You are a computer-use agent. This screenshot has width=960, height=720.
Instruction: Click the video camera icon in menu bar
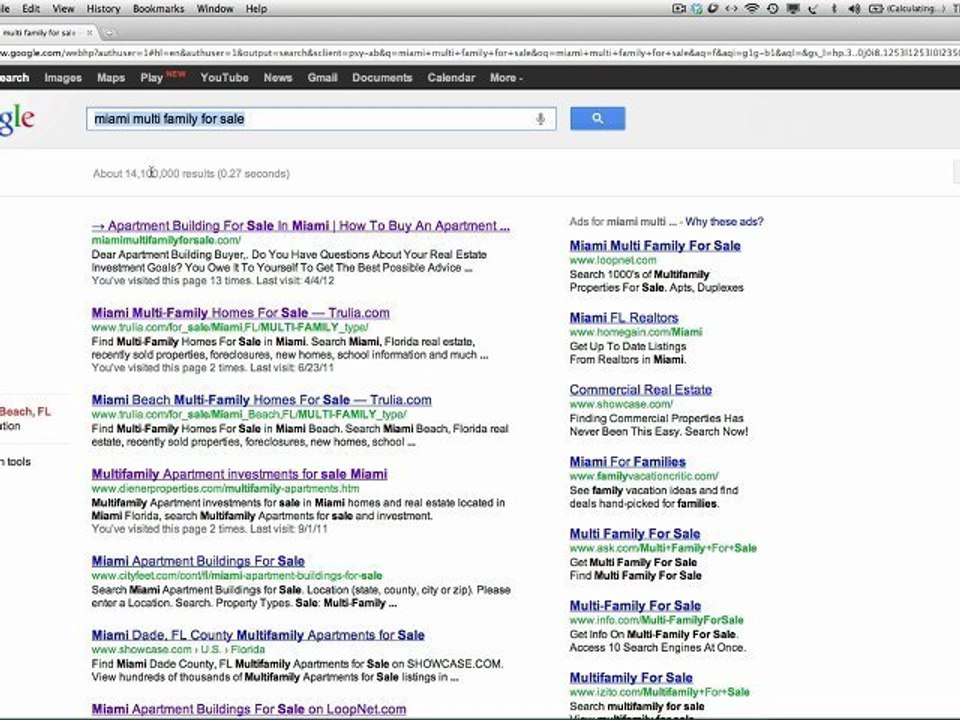coord(679,9)
